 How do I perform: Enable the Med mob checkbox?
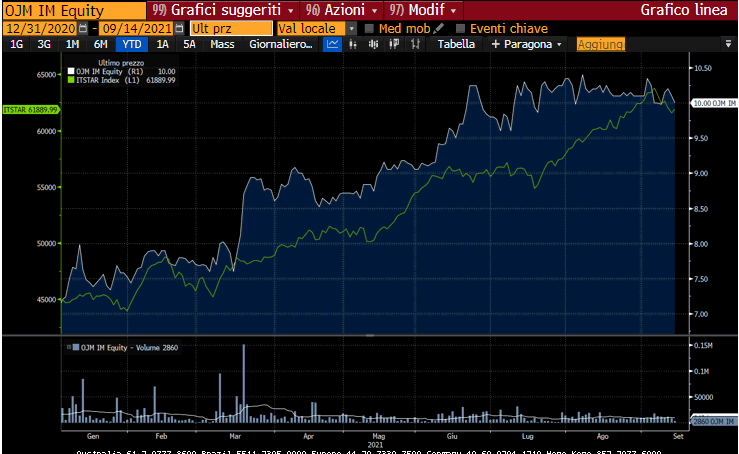pos(369,29)
